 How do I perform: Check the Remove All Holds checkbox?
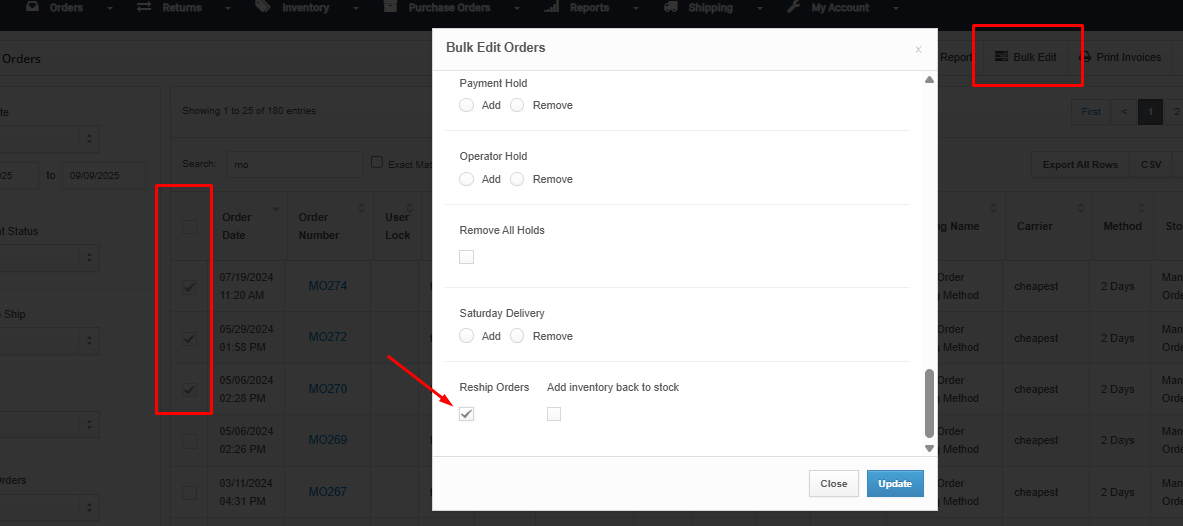point(466,257)
